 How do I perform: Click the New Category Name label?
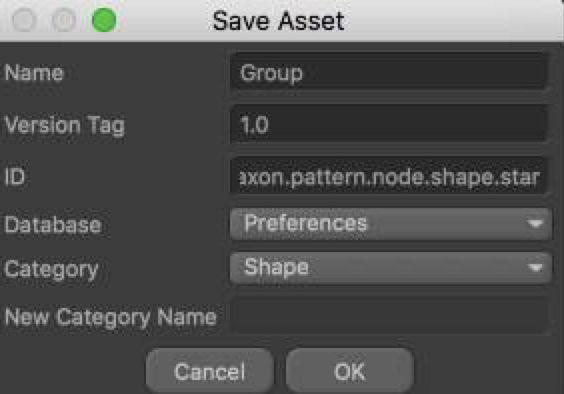(x=110, y=318)
